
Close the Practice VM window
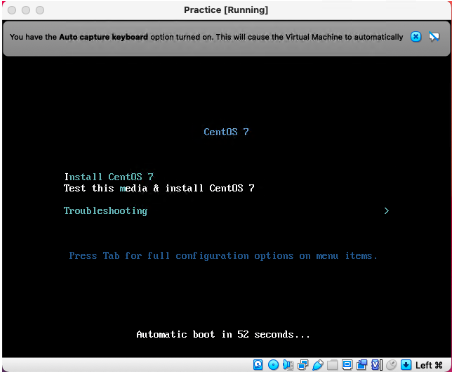tap(12, 10)
